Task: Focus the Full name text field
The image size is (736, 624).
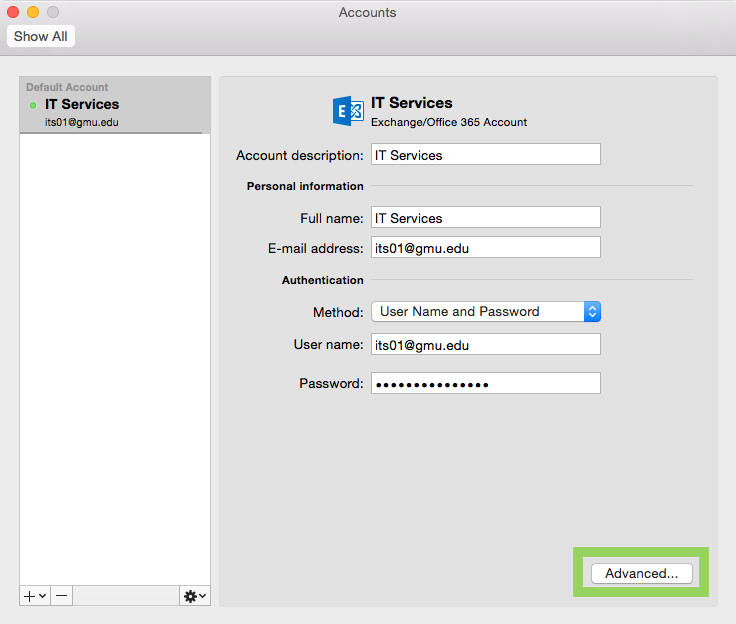Action: (485, 218)
